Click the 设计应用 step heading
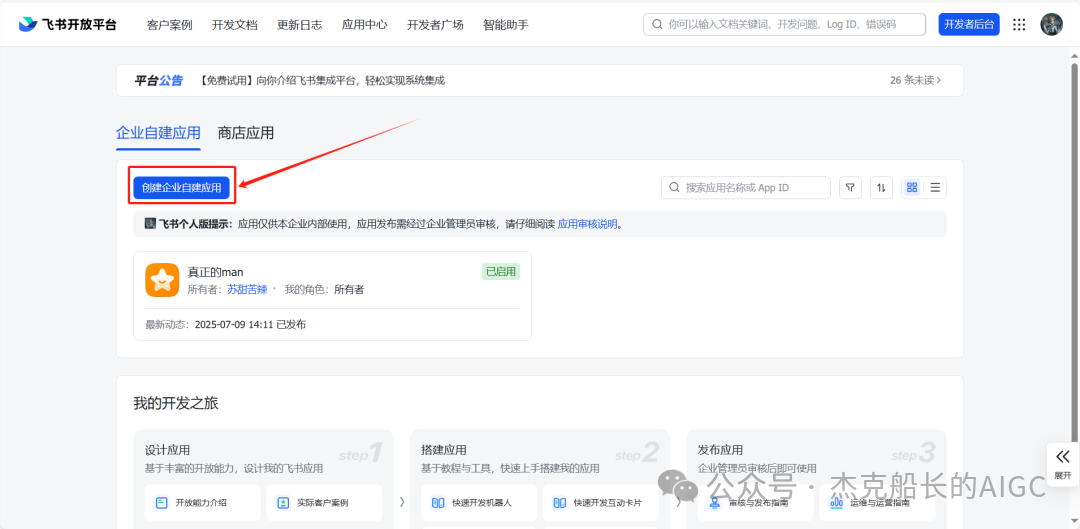This screenshot has width=1080, height=529. (167, 450)
